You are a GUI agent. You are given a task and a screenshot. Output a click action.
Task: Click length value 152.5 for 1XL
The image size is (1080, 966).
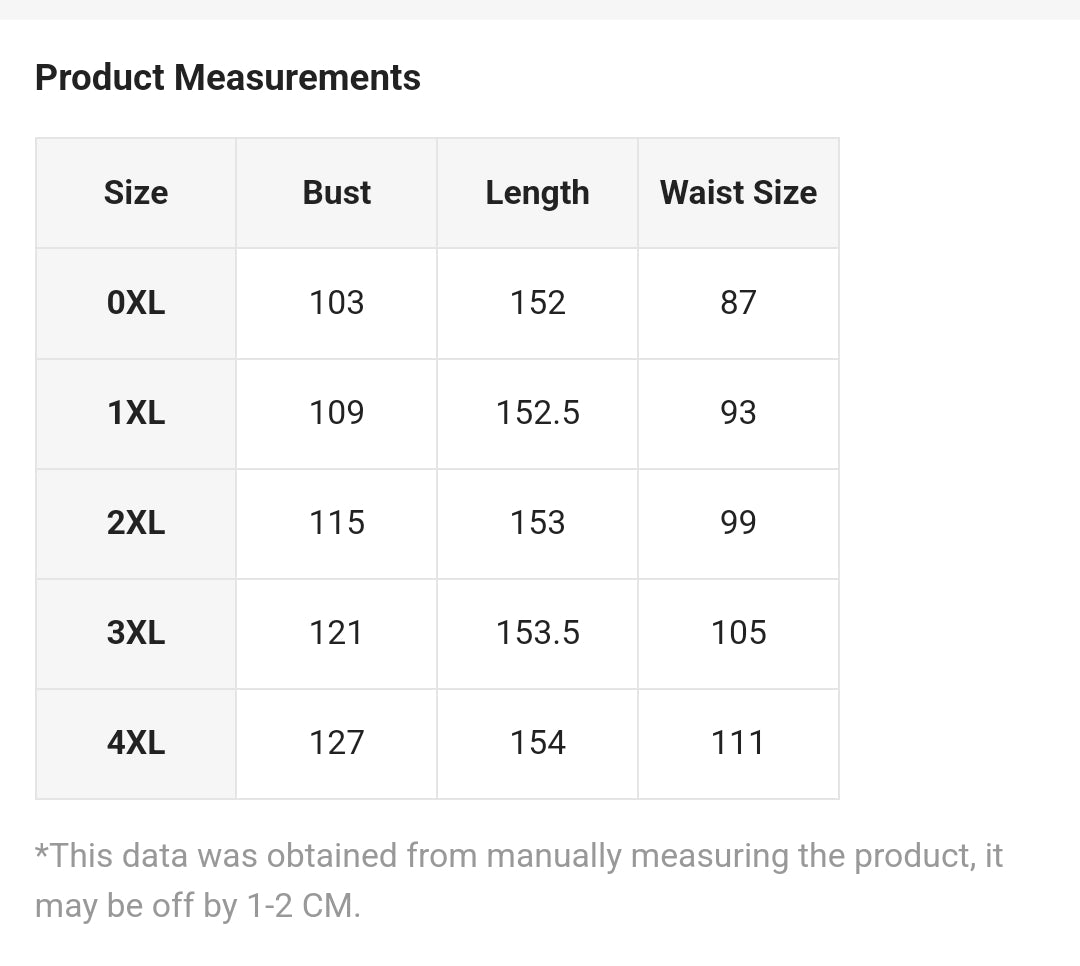tap(537, 413)
